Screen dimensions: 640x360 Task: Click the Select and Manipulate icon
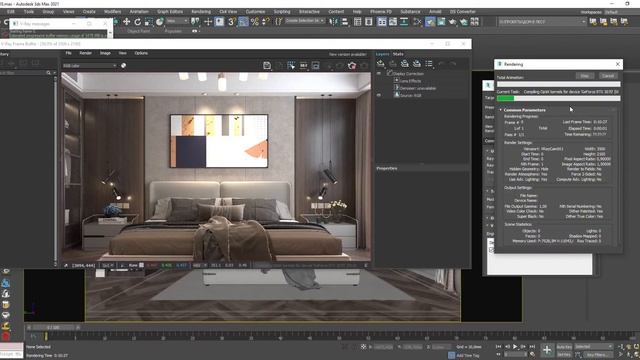tap(208, 22)
